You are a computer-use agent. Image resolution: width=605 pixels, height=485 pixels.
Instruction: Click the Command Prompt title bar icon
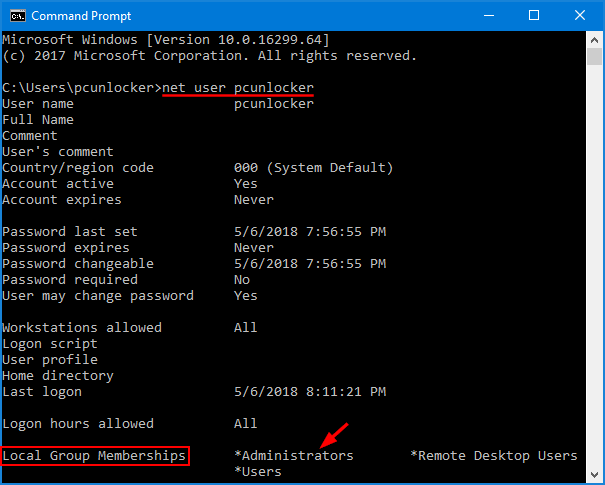click(15, 16)
